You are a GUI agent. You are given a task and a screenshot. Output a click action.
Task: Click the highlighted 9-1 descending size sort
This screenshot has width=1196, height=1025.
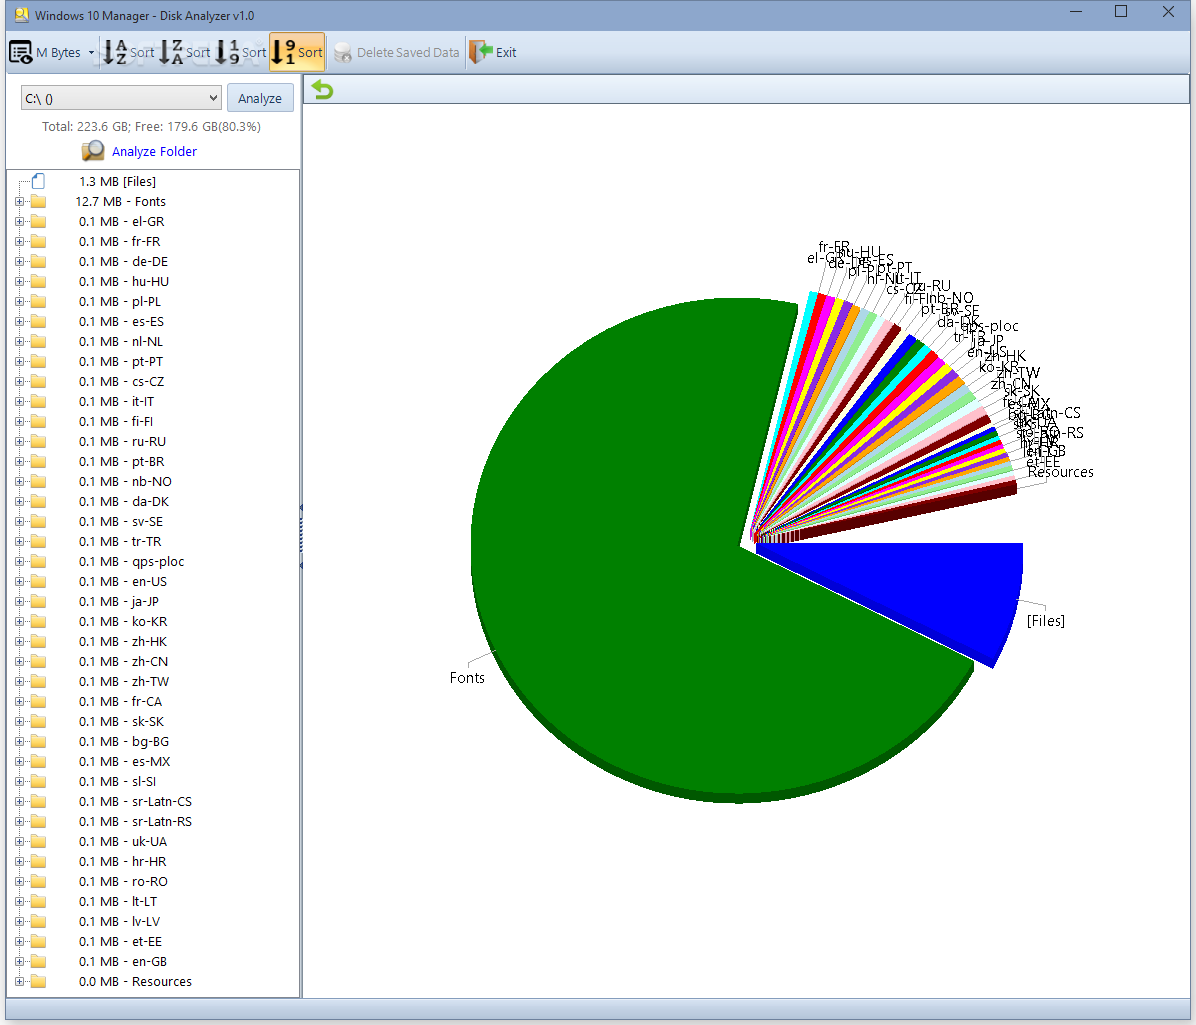click(x=297, y=52)
